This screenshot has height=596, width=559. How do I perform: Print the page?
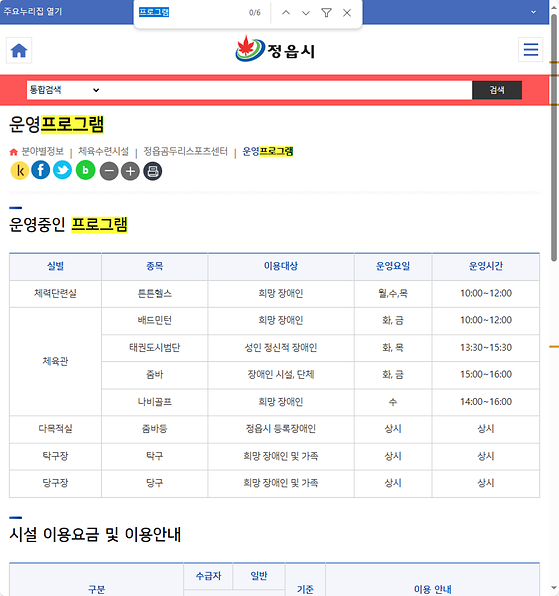153,171
